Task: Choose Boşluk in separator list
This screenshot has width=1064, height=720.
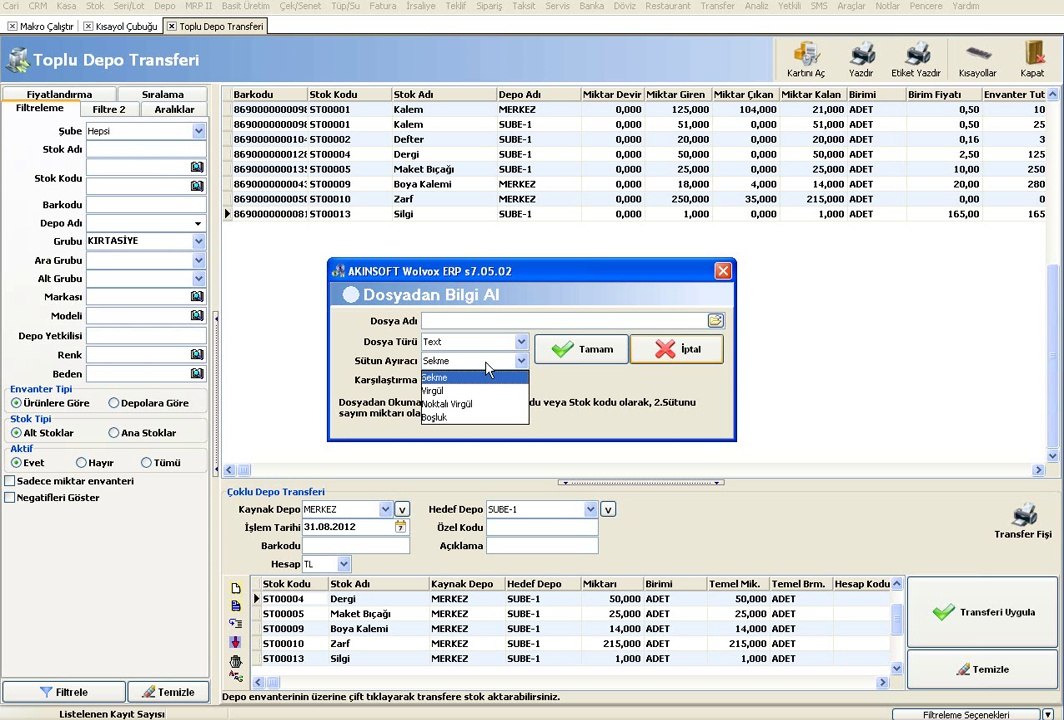Action: 475,417
